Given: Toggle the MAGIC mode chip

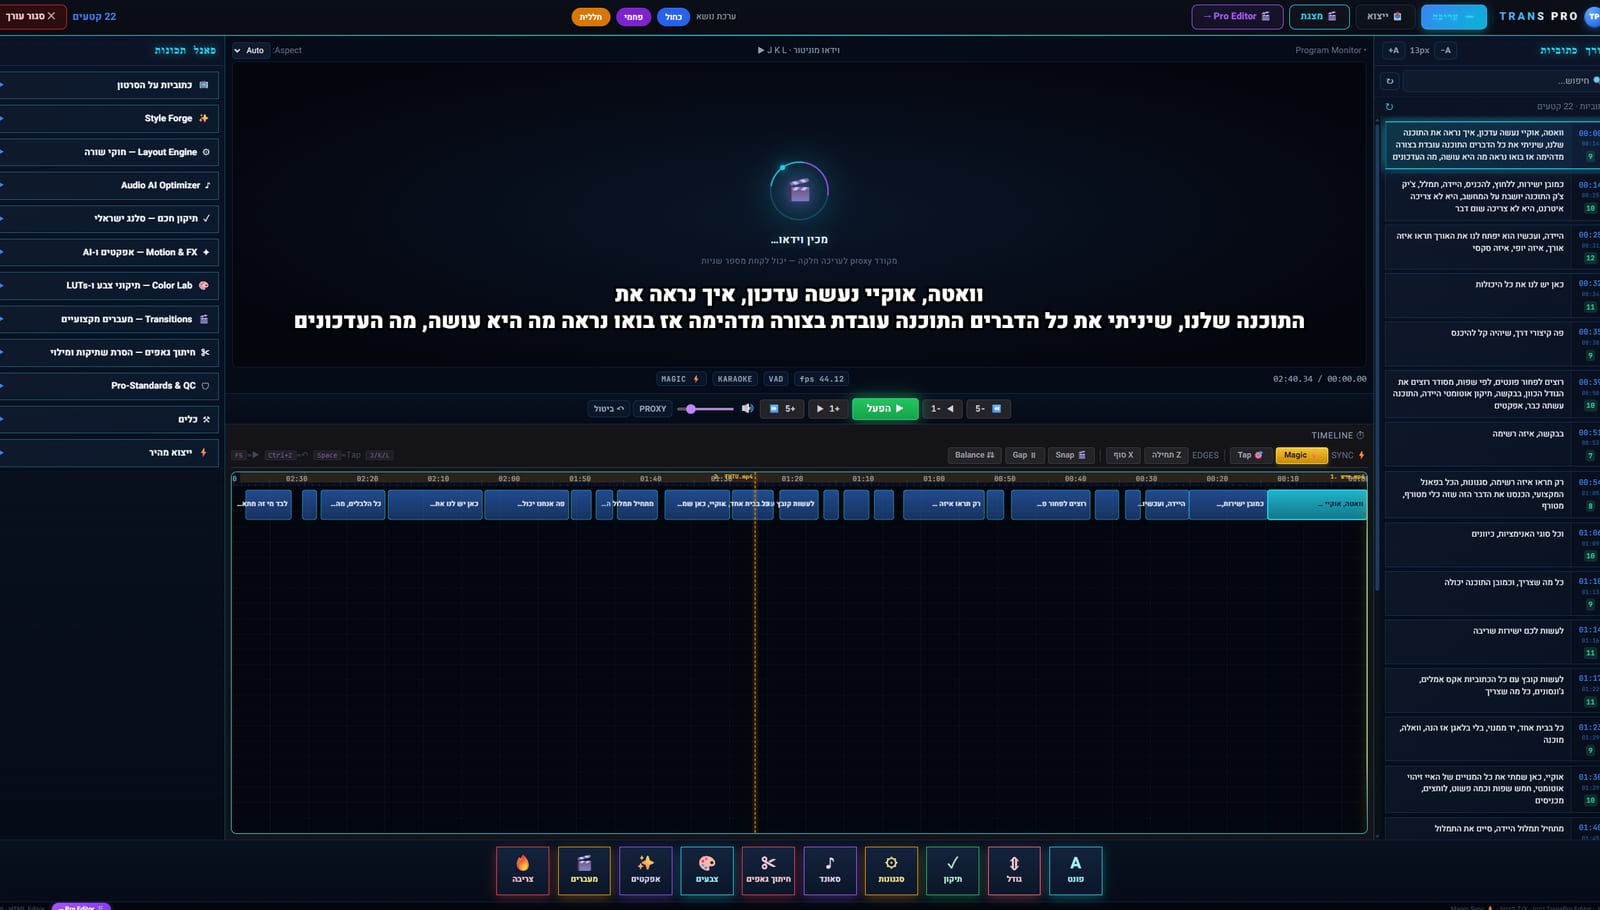Looking at the screenshot, I should click(681, 379).
